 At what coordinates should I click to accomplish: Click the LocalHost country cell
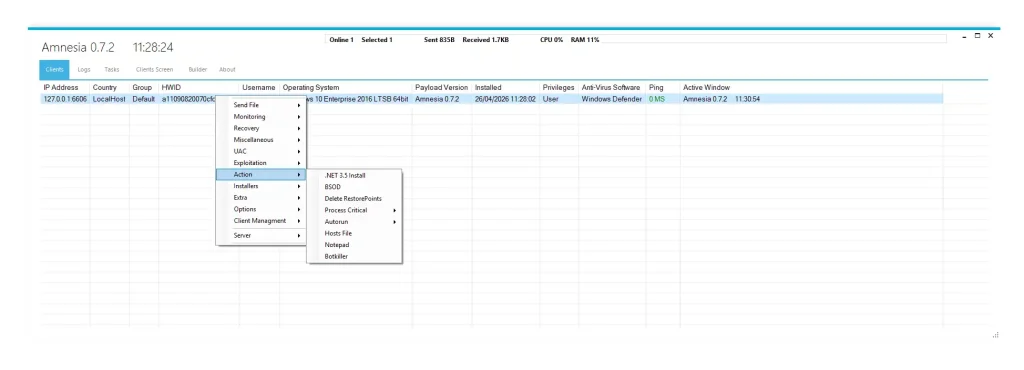110,99
